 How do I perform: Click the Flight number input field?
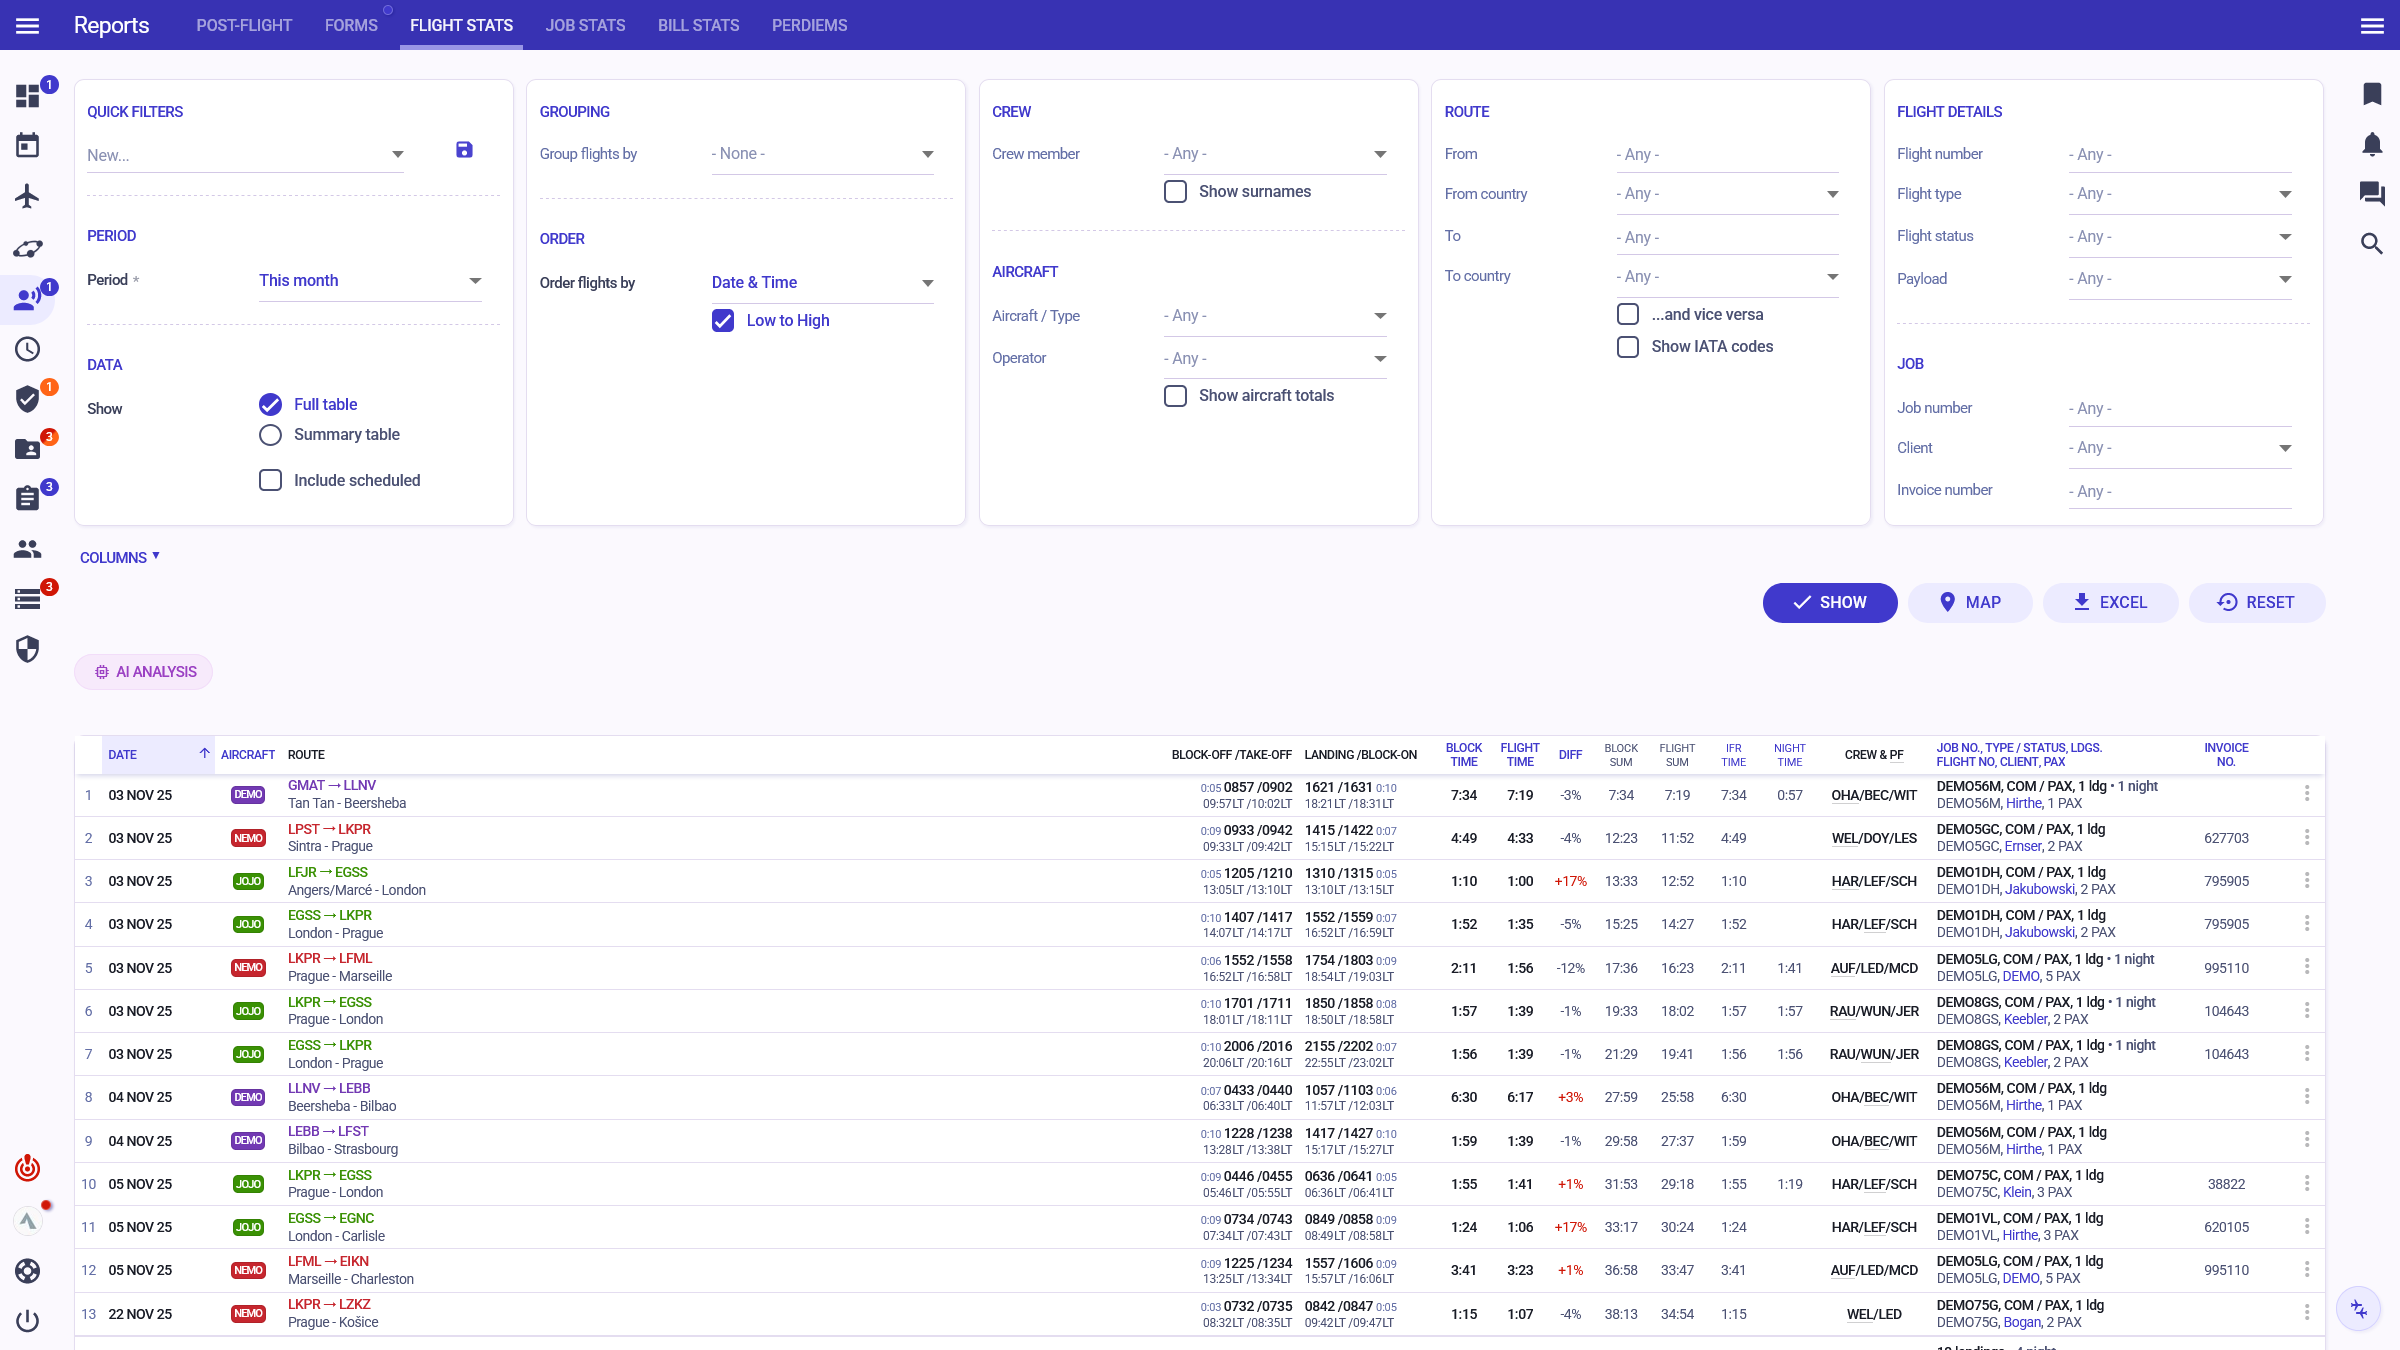point(2180,154)
